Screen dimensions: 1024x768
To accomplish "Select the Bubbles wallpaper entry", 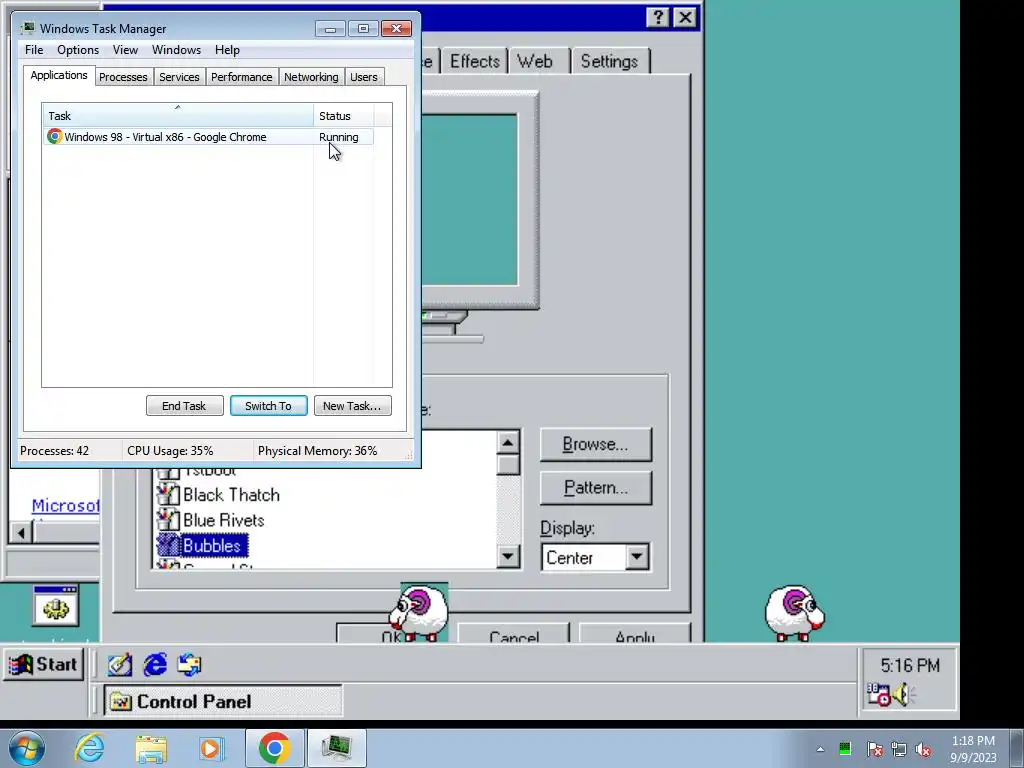I will click(212, 545).
